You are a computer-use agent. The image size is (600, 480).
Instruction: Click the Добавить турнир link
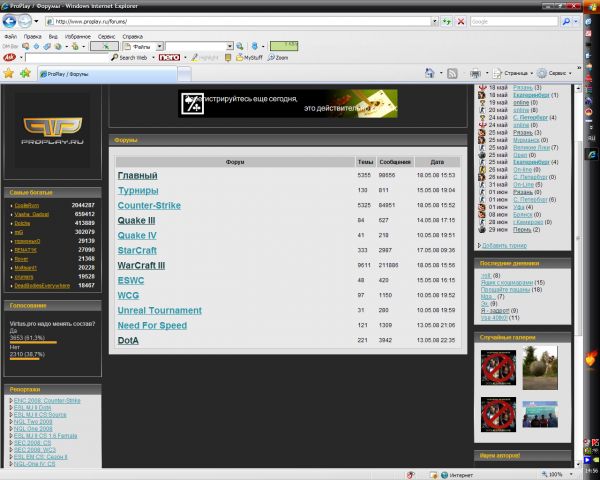(504, 245)
